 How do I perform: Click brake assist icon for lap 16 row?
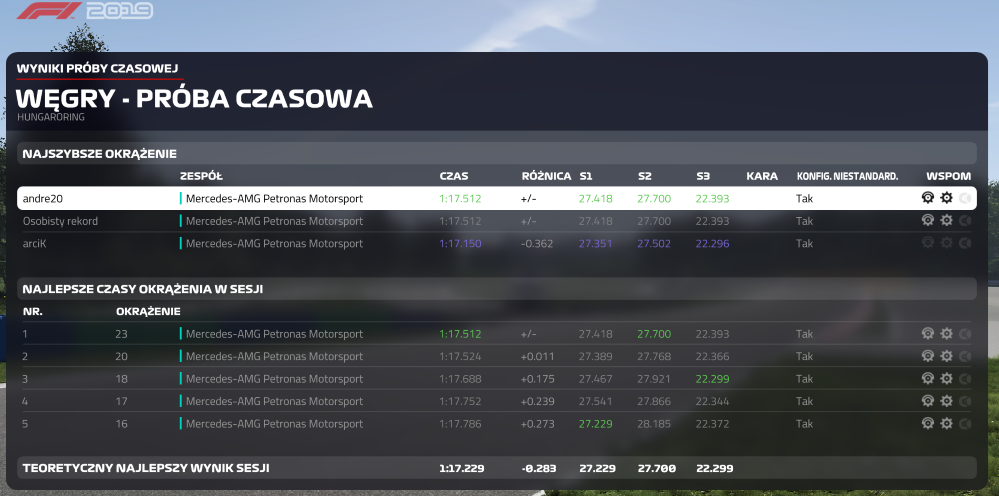pyautogui.click(x=965, y=423)
